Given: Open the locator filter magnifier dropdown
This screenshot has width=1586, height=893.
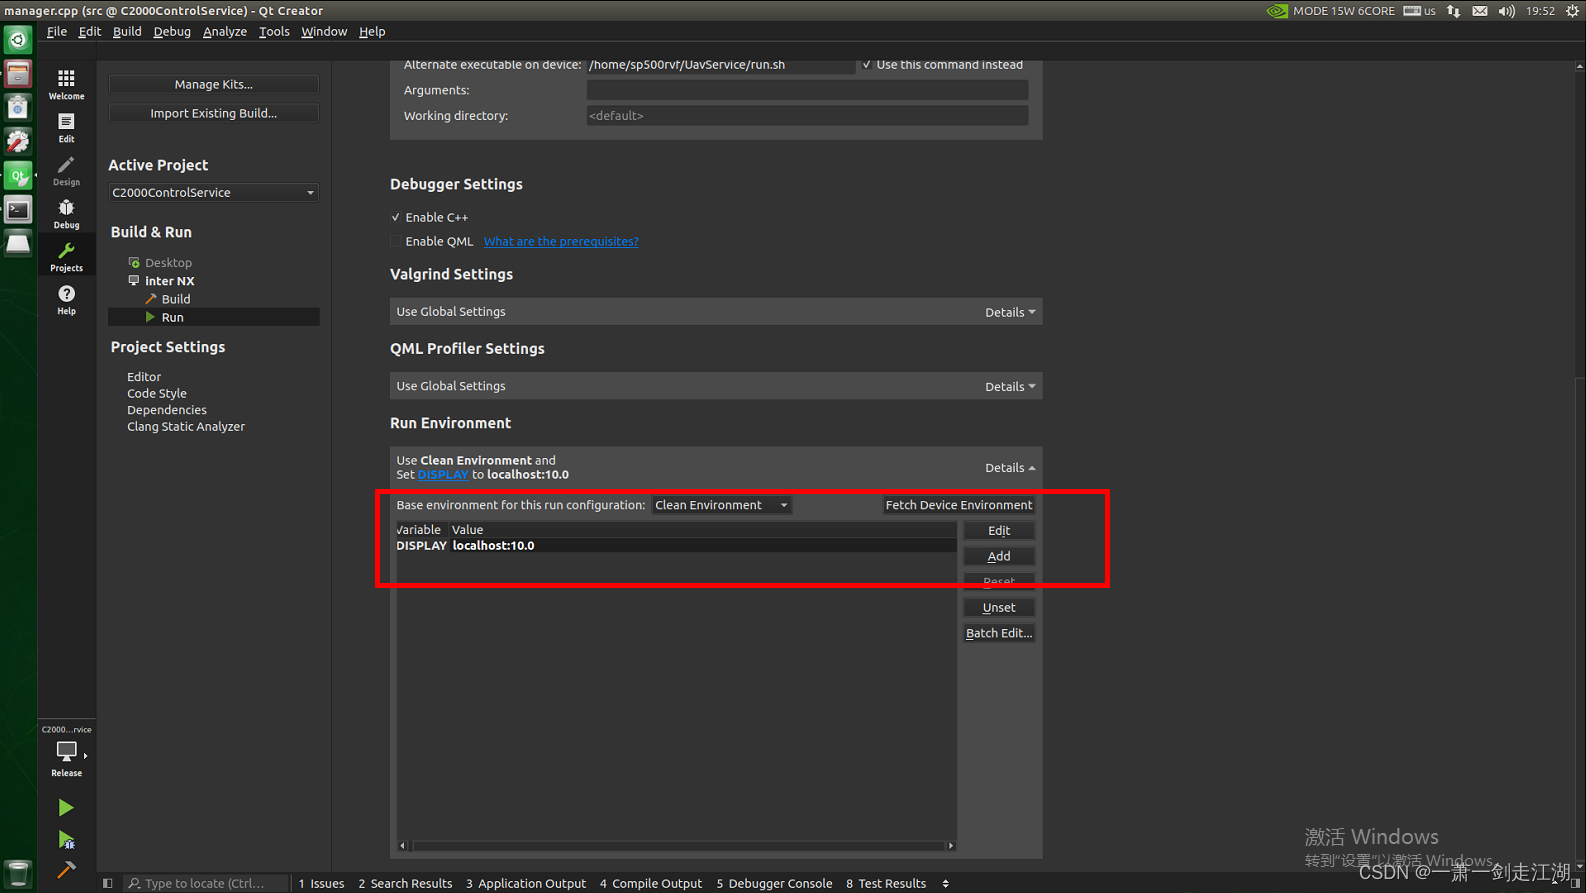Looking at the screenshot, I should pyautogui.click(x=134, y=883).
